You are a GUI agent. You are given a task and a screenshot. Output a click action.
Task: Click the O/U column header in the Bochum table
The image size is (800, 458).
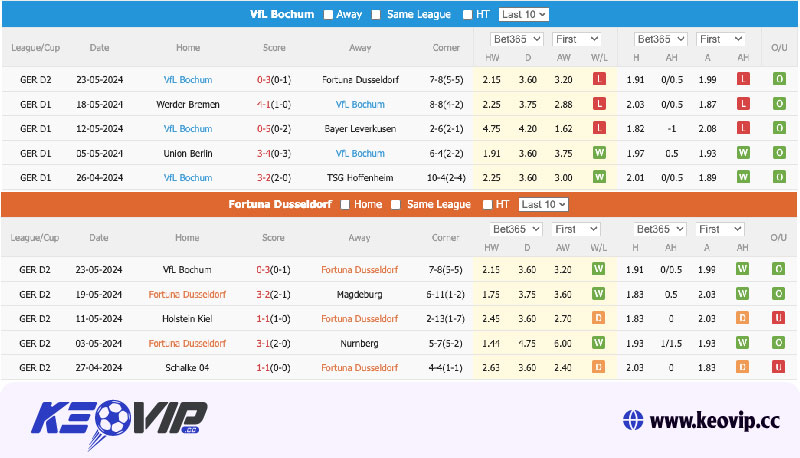[779, 47]
